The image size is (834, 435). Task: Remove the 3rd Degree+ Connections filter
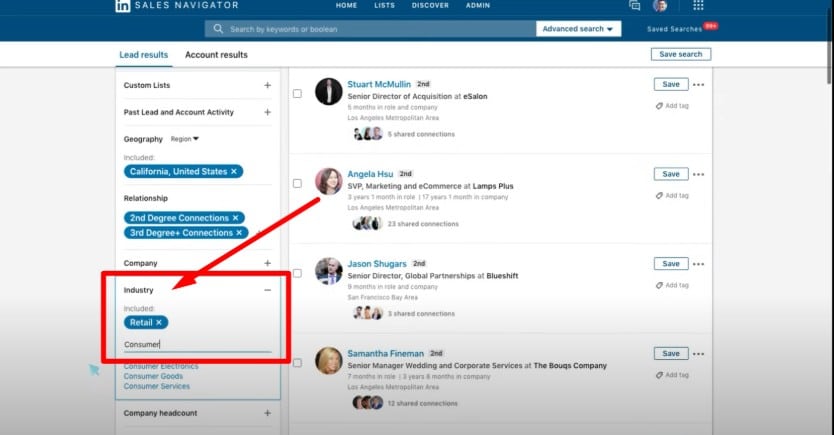pos(239,233)
